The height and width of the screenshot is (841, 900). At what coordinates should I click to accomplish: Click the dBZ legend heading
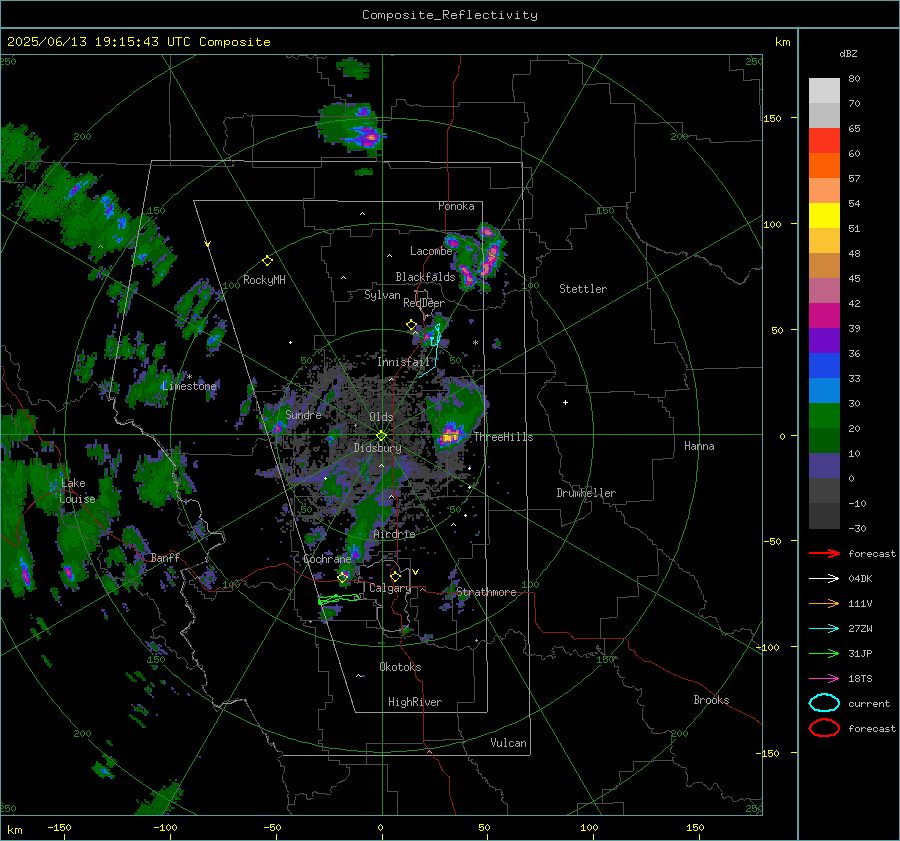click(x=848, y=53)
